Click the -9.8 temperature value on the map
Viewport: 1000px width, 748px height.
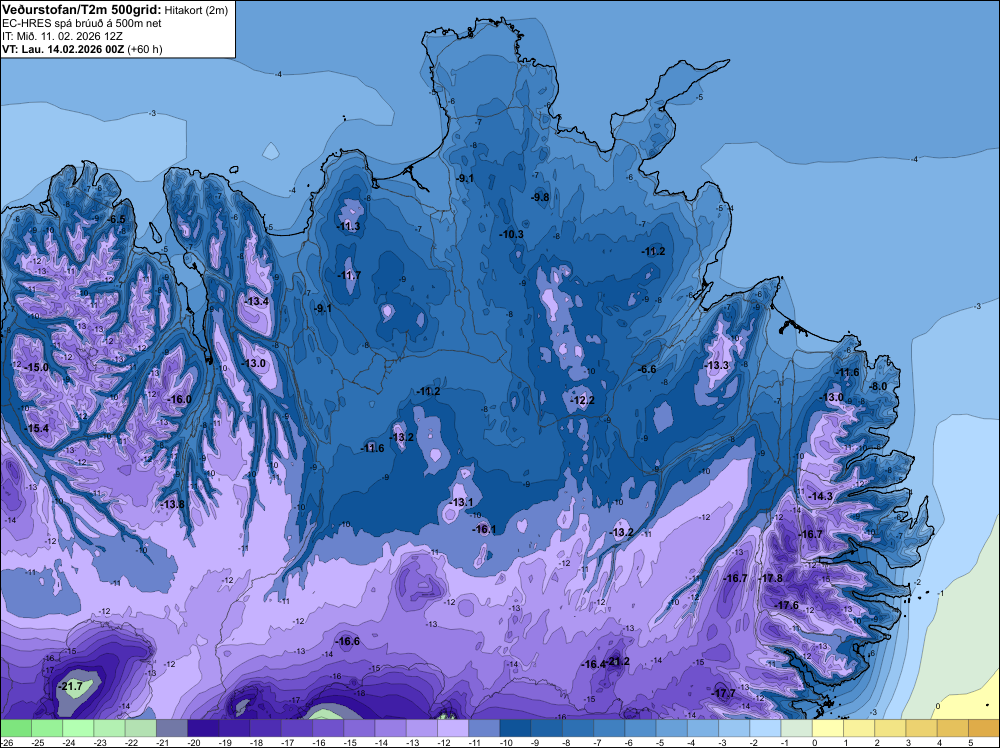pos(540,197)
